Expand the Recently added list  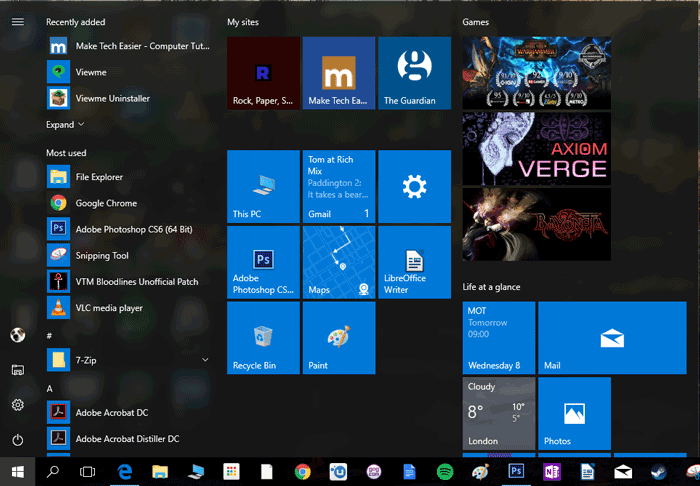pyautogui.click(x=65, y=125)
